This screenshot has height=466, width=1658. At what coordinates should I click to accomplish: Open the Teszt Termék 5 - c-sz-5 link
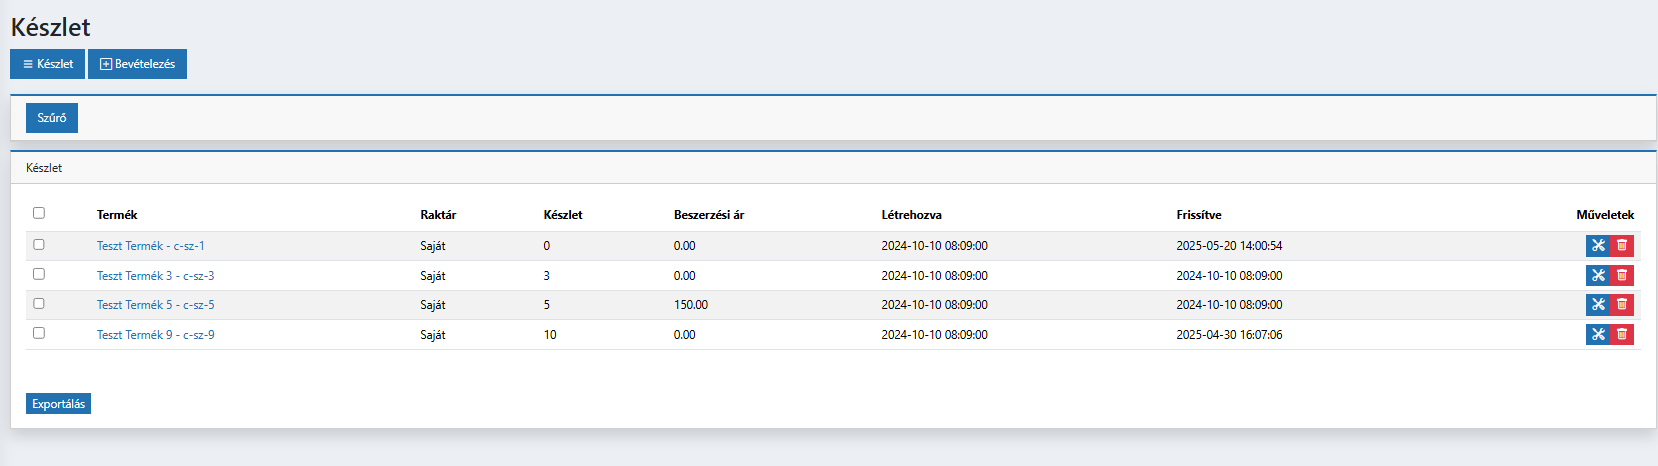click(155, 305)
